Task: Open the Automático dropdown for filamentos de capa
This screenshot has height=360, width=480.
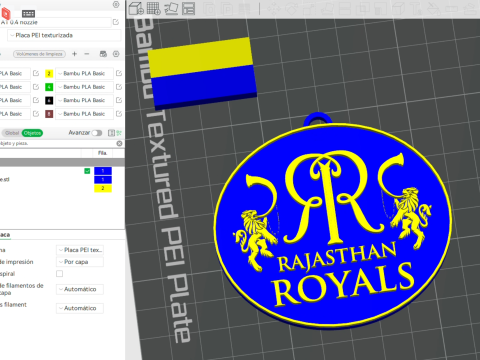Action: (x=80, y=289)
